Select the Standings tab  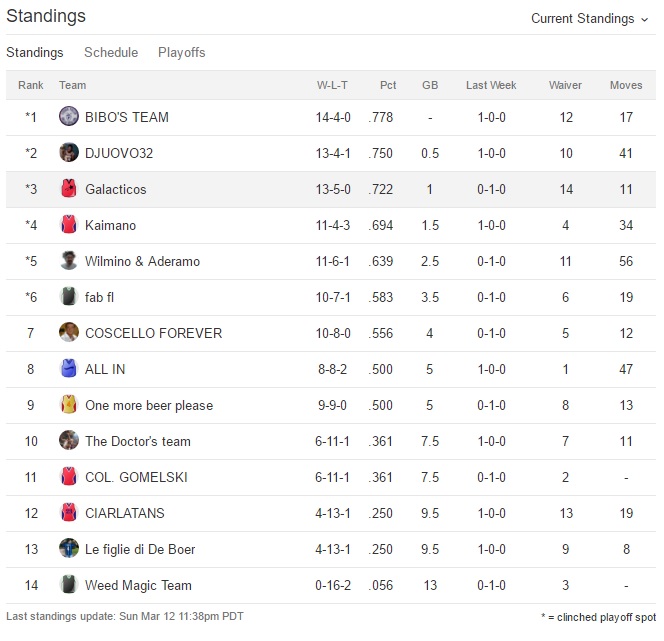[x=35, y=52]
